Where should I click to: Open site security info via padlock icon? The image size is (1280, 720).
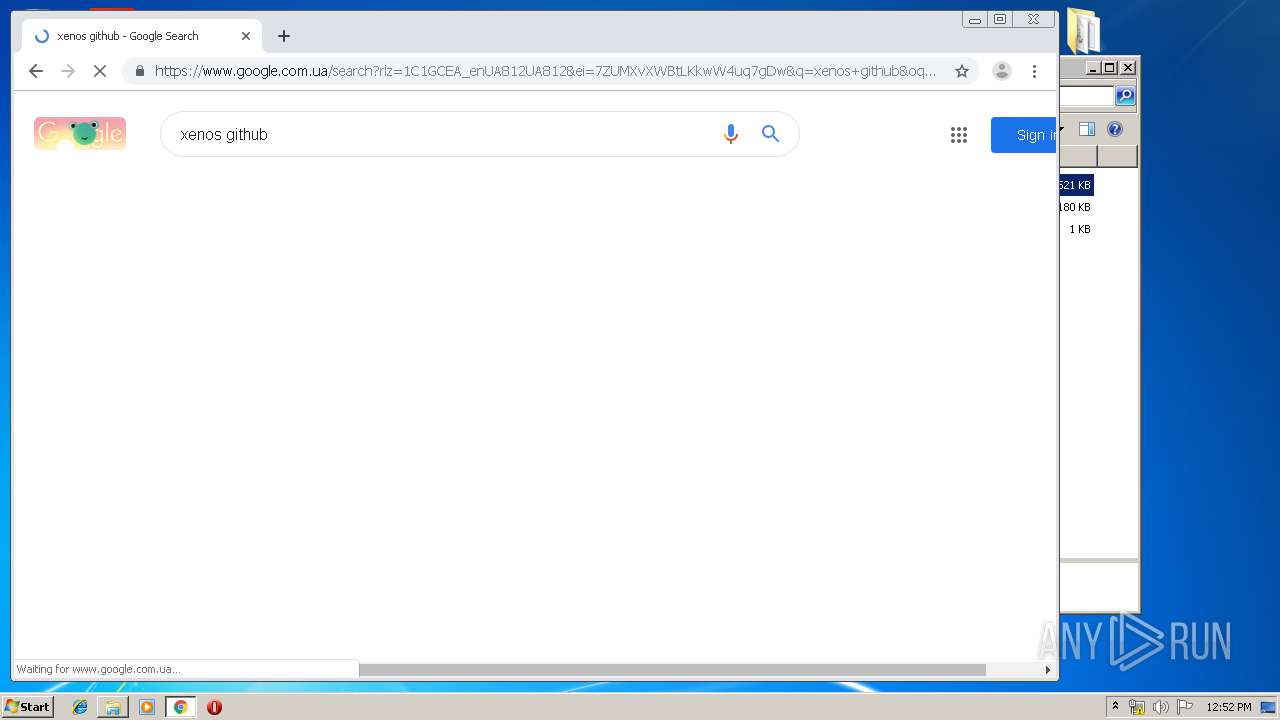[x=139, y=71]
